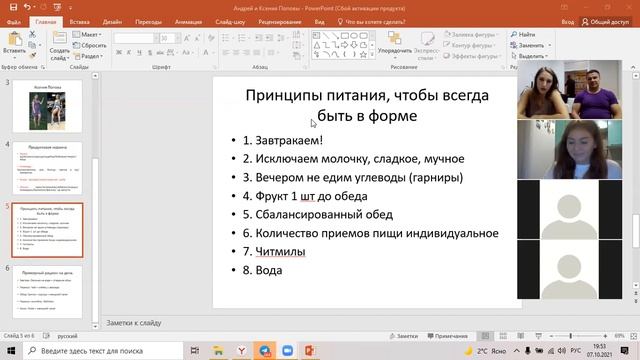The width and height of the screenshot is (640, 360).
Task: Click the Общий доступ share button
Action: pos(606,22)
